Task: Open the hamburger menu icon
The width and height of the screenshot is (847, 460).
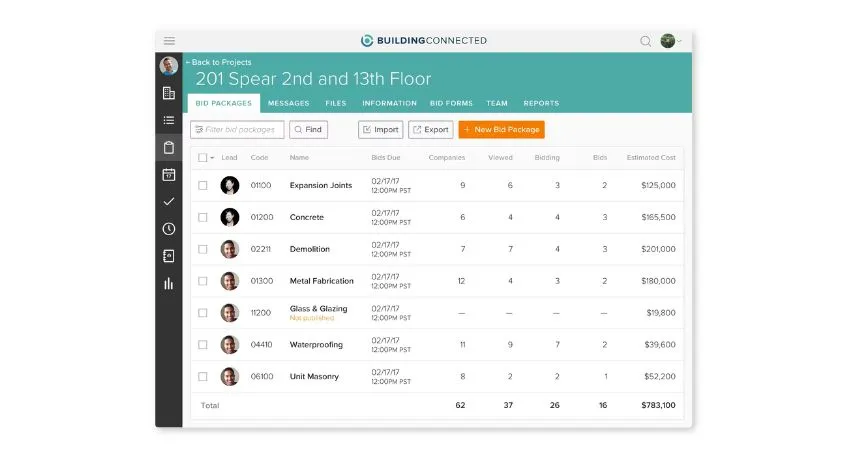Action: tap(169, 41)
